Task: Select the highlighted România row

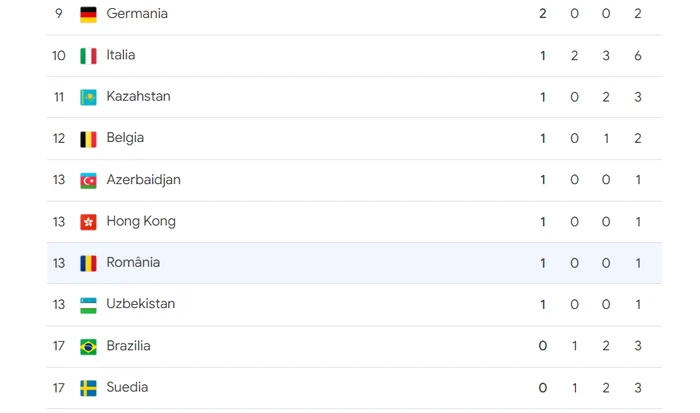Action: point(354,263)
